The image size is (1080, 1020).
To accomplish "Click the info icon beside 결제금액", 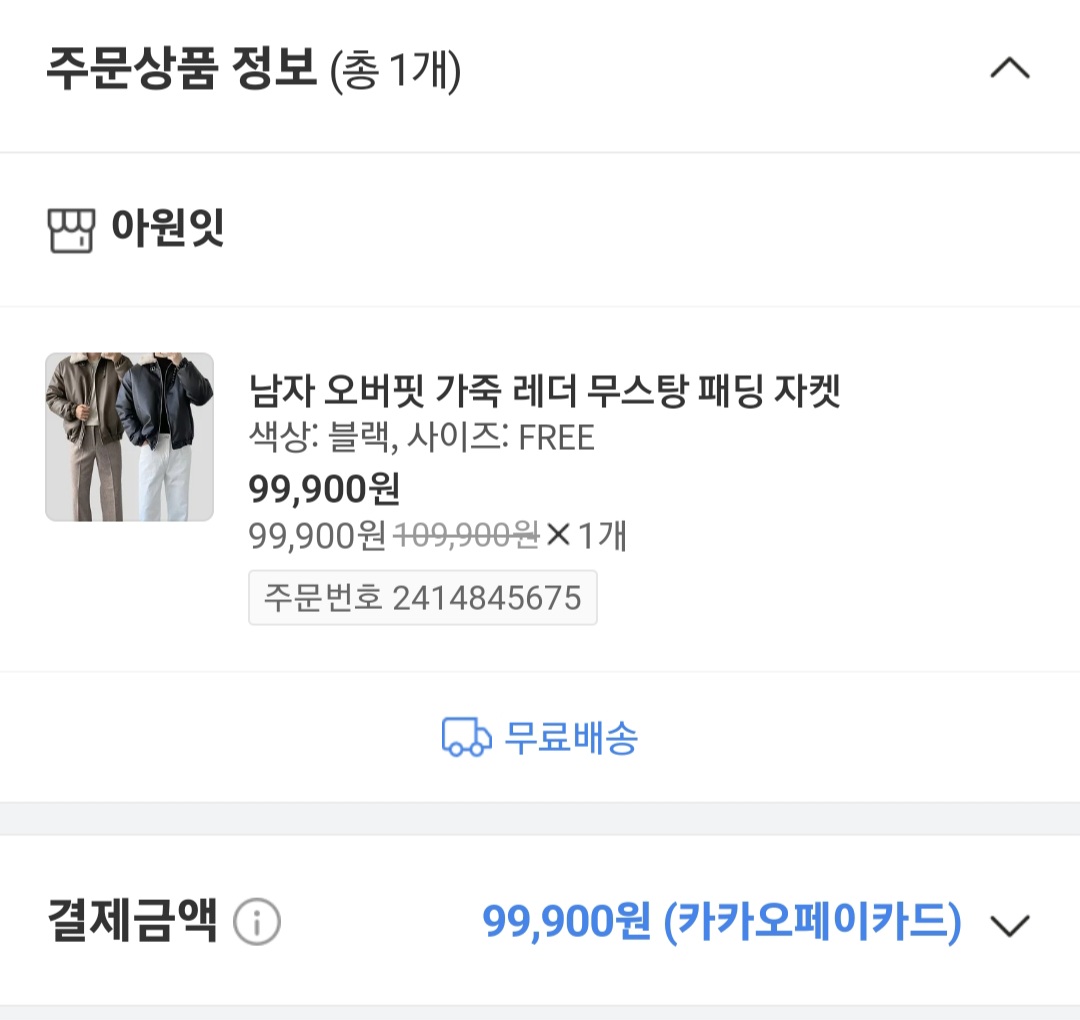I will [257, 923].
